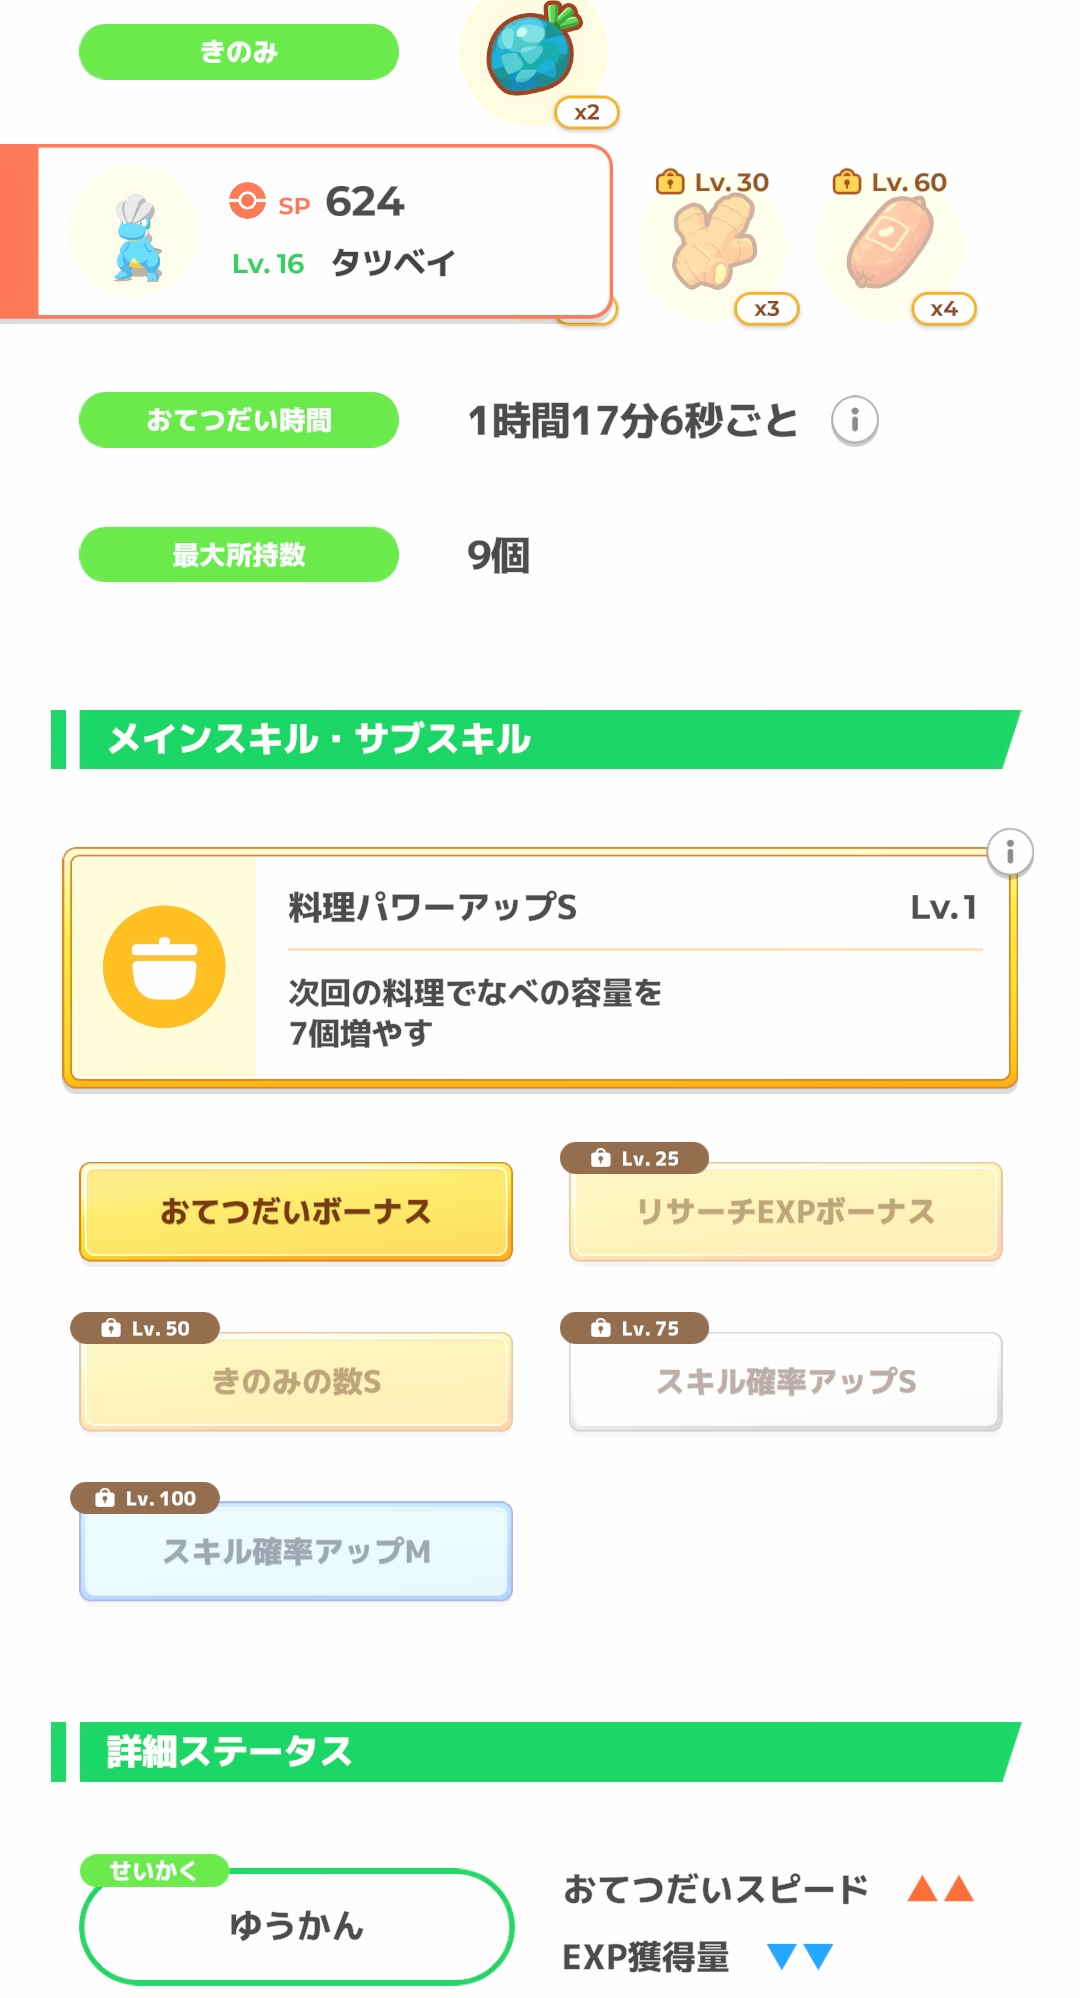Tap the 最大所持数 green label

[x=239, y=555]
